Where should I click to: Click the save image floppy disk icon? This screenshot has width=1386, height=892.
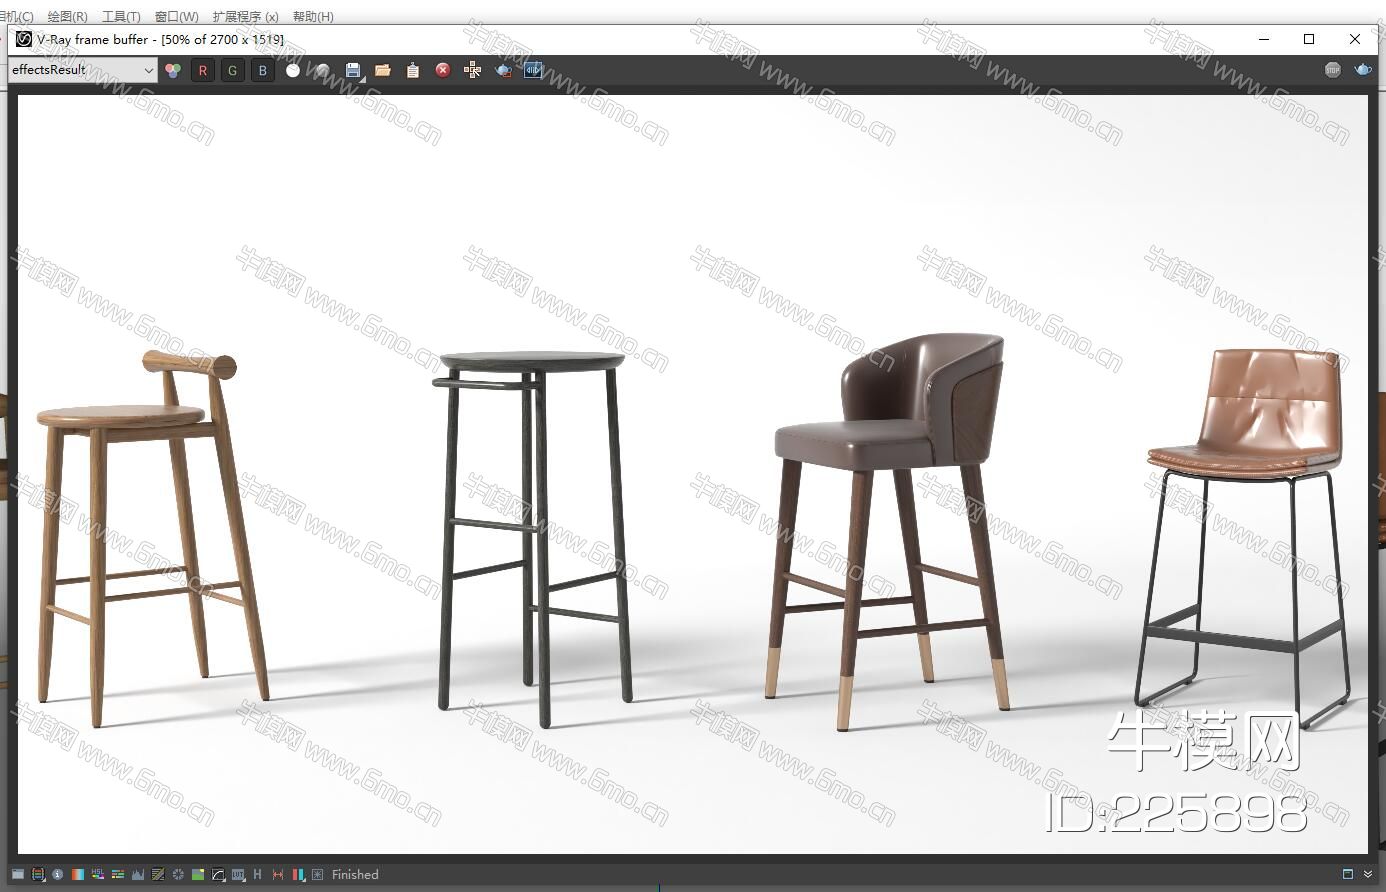click(353, 70)
